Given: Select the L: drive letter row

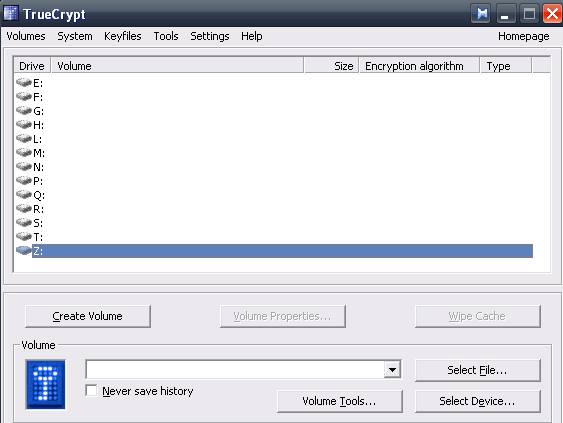Looking at the screenshot, I should (274, 139).
